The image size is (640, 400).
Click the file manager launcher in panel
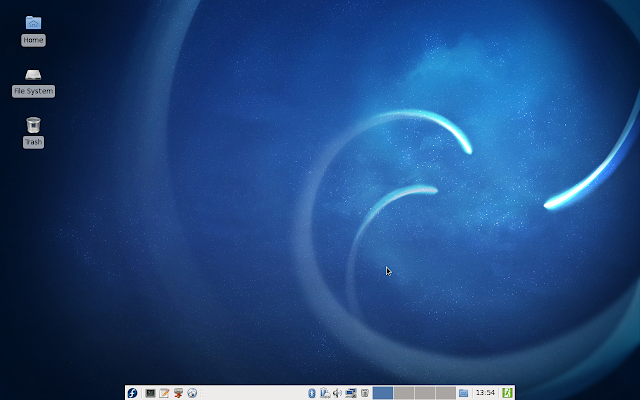tap(178, 393)
